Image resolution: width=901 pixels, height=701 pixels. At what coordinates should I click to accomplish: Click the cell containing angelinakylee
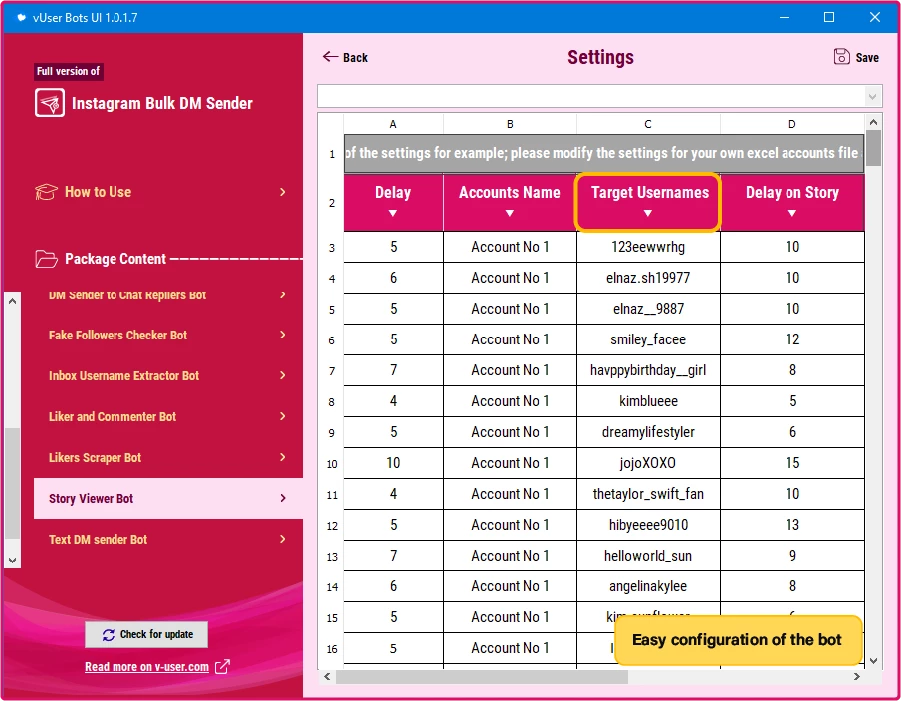[648, 586]
